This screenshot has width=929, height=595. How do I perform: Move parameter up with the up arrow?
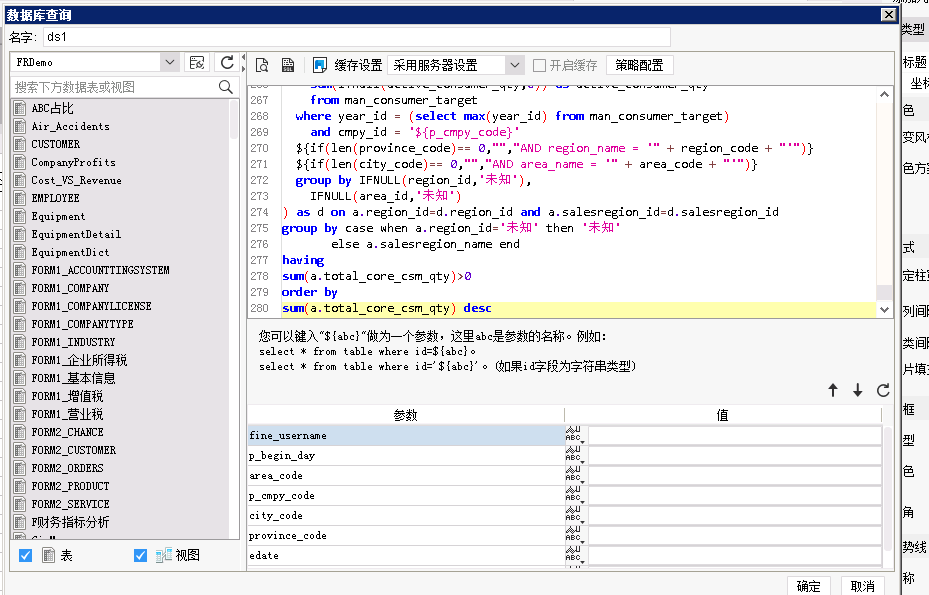point(833,390)
